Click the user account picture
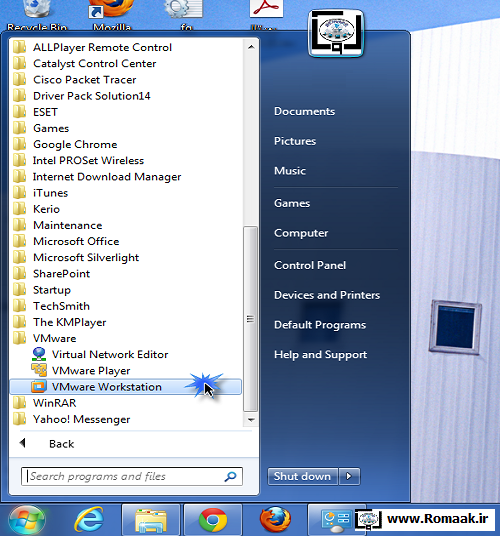Screen dimensions: 500x536 click(336, 33)
